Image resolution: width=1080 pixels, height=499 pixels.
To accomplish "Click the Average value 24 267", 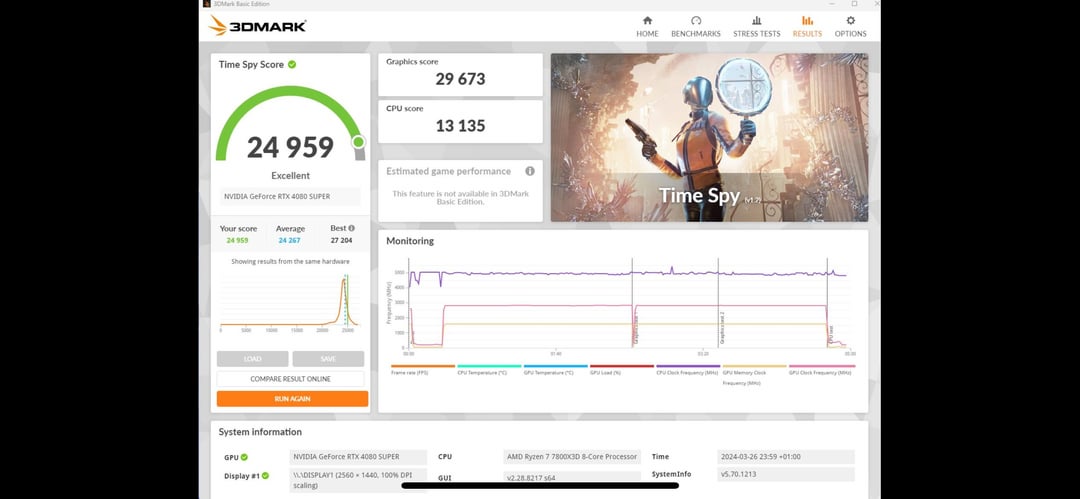I will 290,241.
